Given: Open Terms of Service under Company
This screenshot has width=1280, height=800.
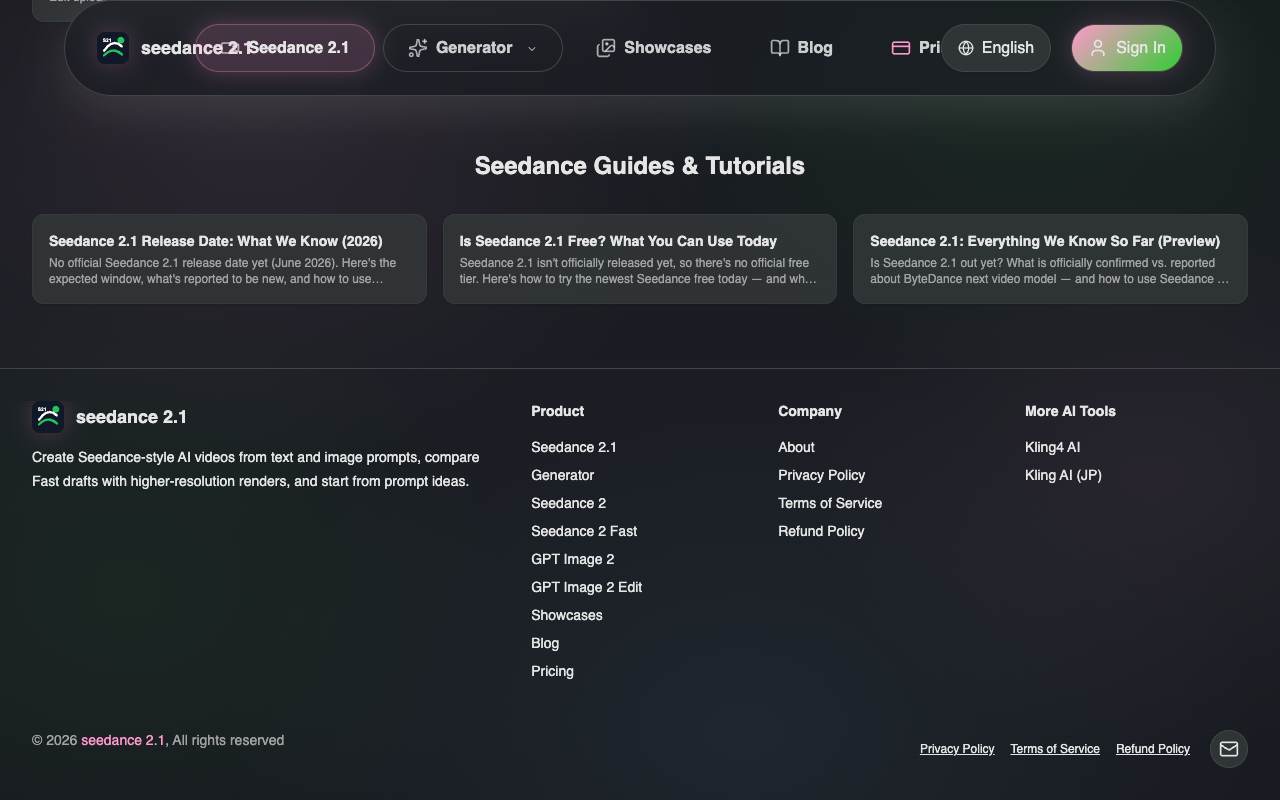Looking at the screenshot, I should 830,503.
